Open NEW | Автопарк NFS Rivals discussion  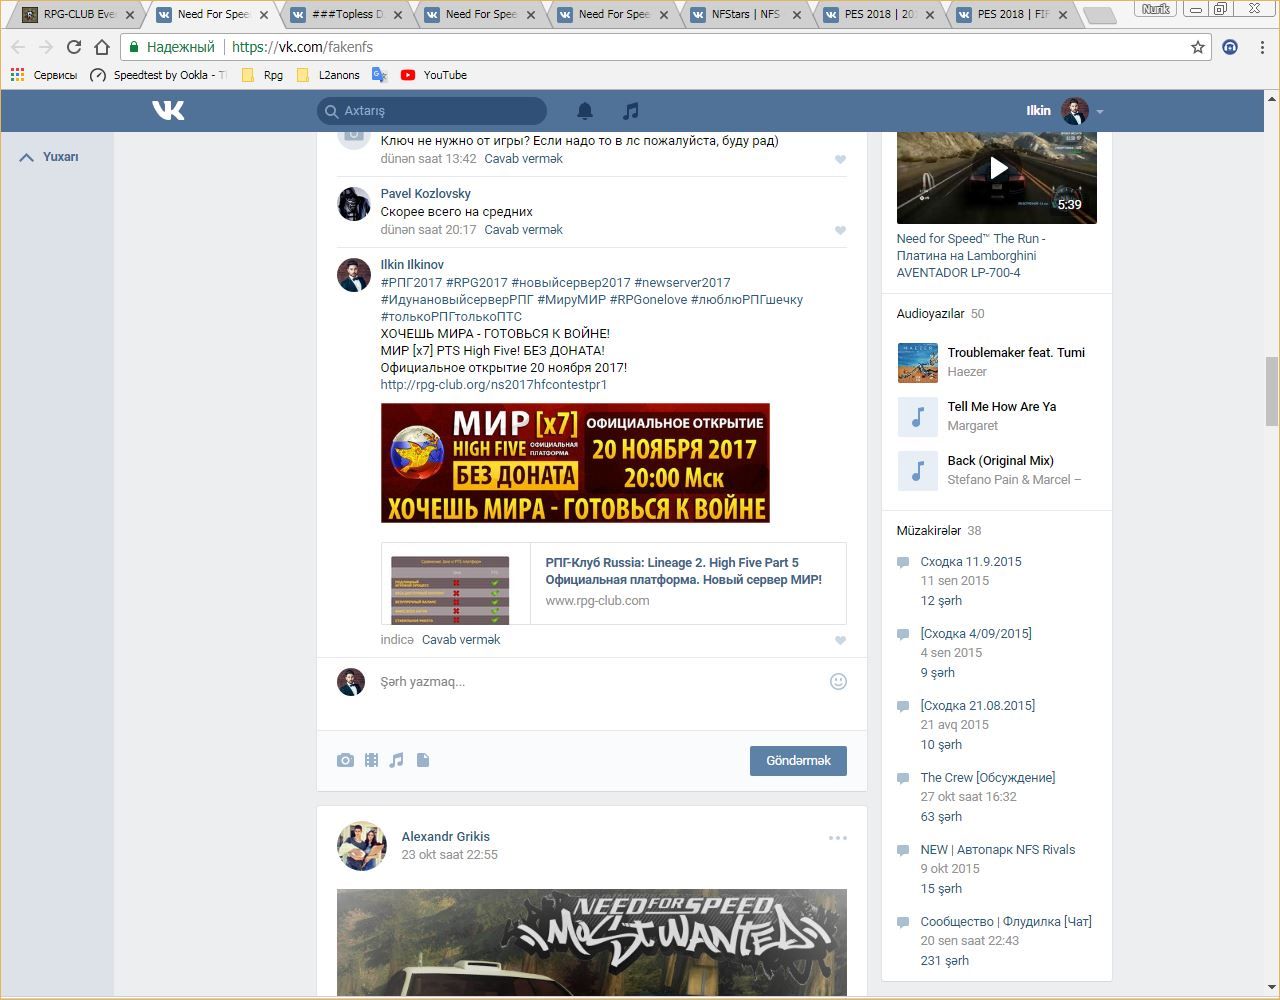(998, 850)
